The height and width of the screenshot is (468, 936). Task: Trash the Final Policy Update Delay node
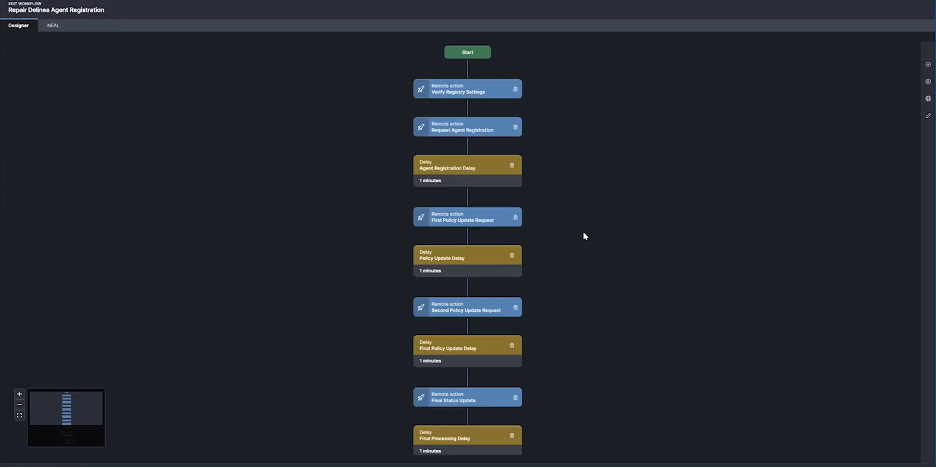click(512, 345)
